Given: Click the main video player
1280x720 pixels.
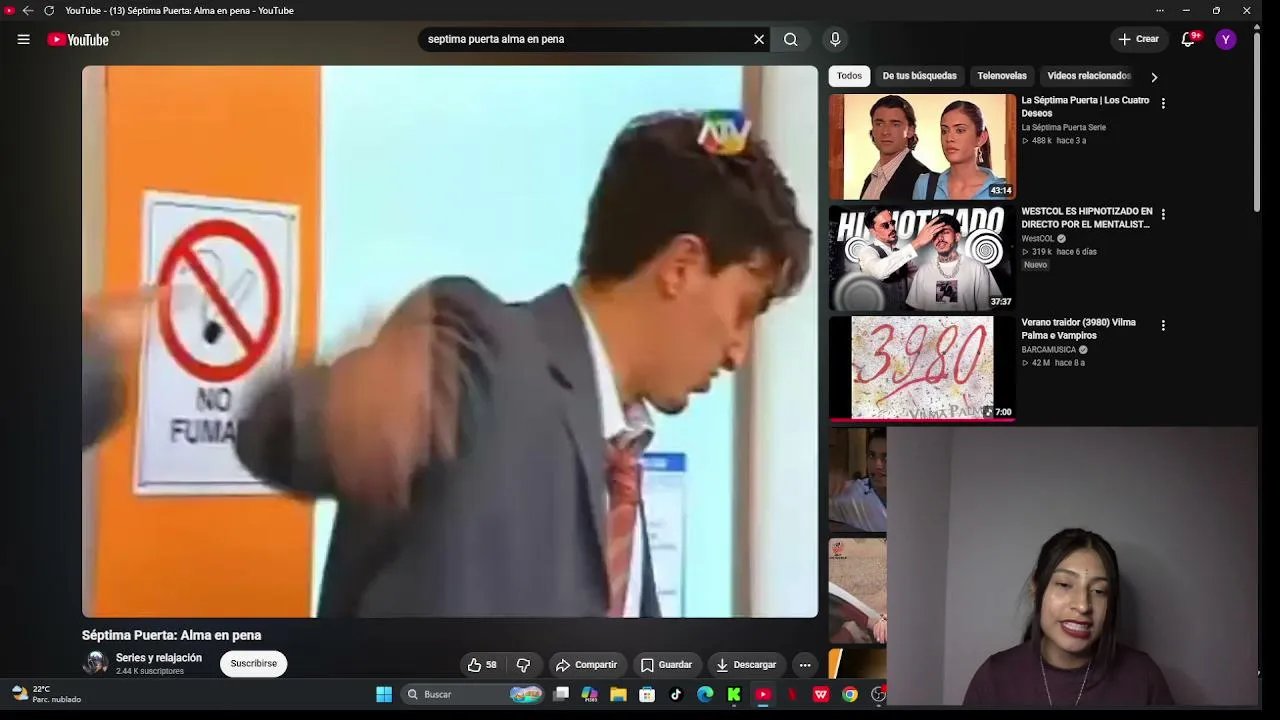Looking at the screenshot, I should 450,342.
